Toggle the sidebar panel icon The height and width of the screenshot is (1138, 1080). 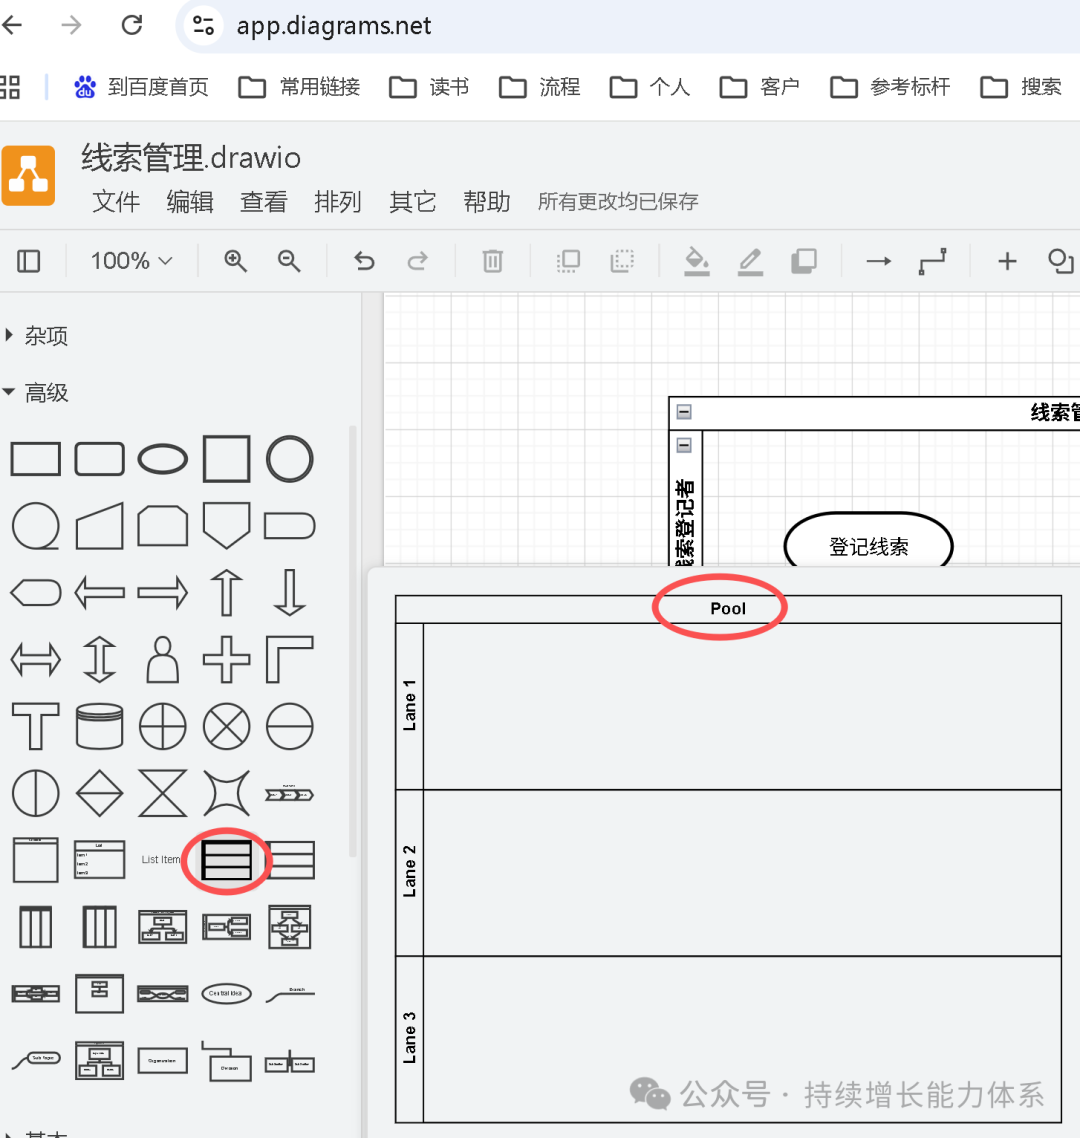click(29, 261)
